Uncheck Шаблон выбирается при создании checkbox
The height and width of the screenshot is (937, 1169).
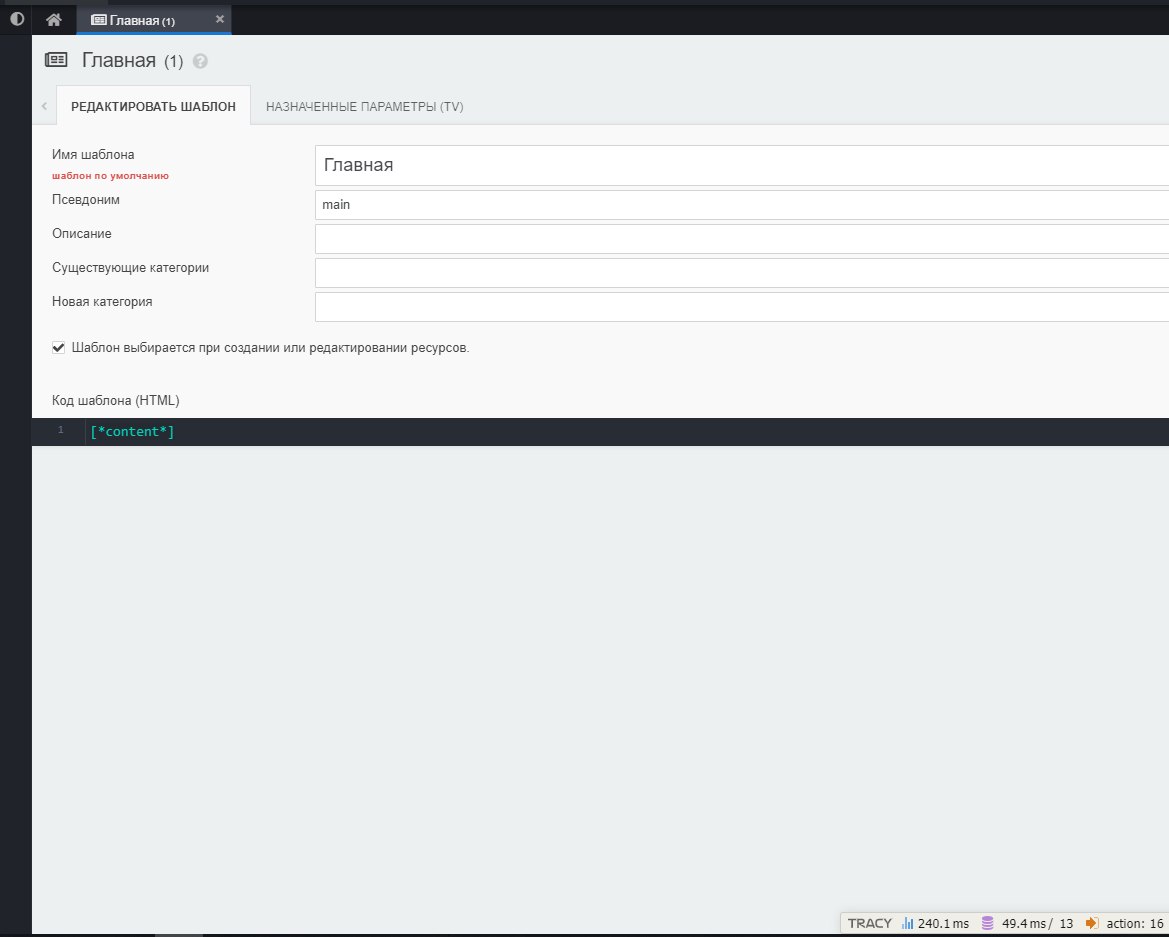58,347
